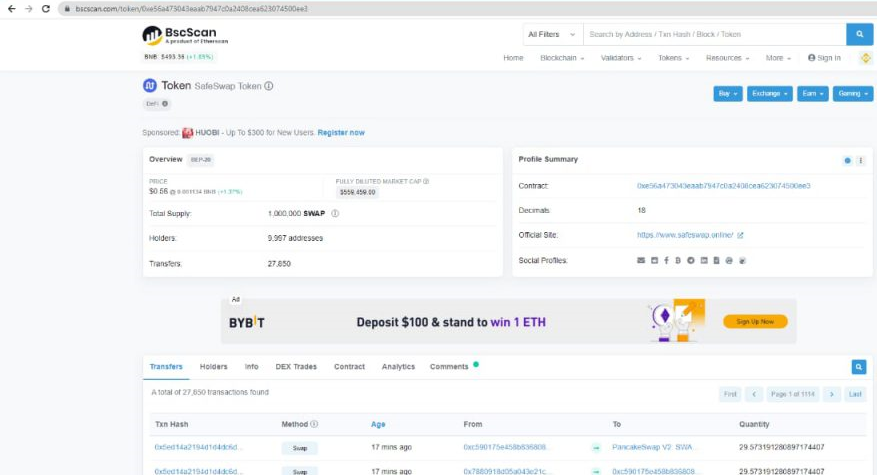Viewport: 877px width, 475px height.
Task: Click the whitepaper document social icon
Action: 716,261
